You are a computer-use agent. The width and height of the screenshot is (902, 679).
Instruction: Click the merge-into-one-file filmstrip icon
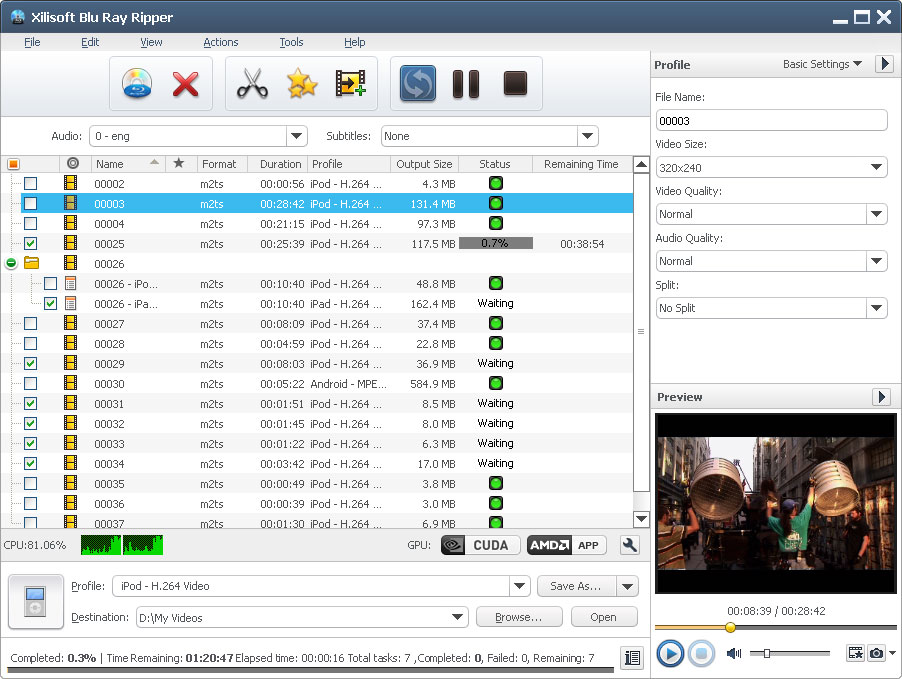(x=349, y=84)
